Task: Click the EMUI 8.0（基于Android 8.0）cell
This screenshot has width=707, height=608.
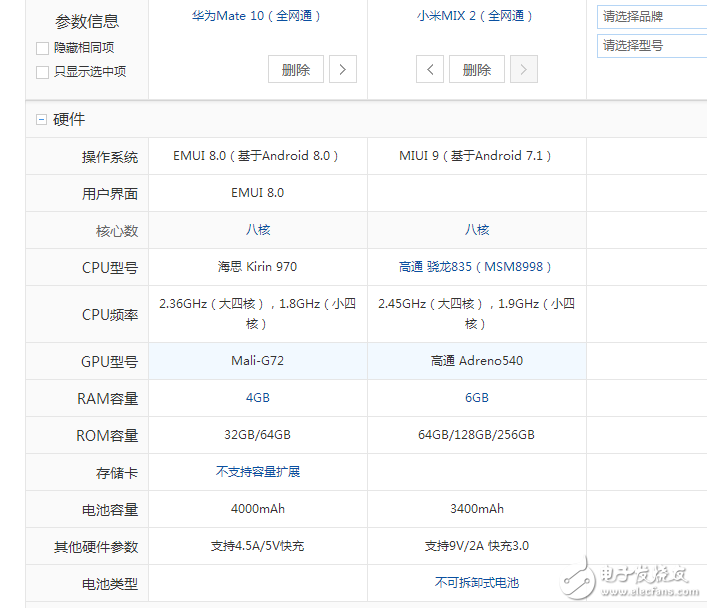Action: pos(256,156)
